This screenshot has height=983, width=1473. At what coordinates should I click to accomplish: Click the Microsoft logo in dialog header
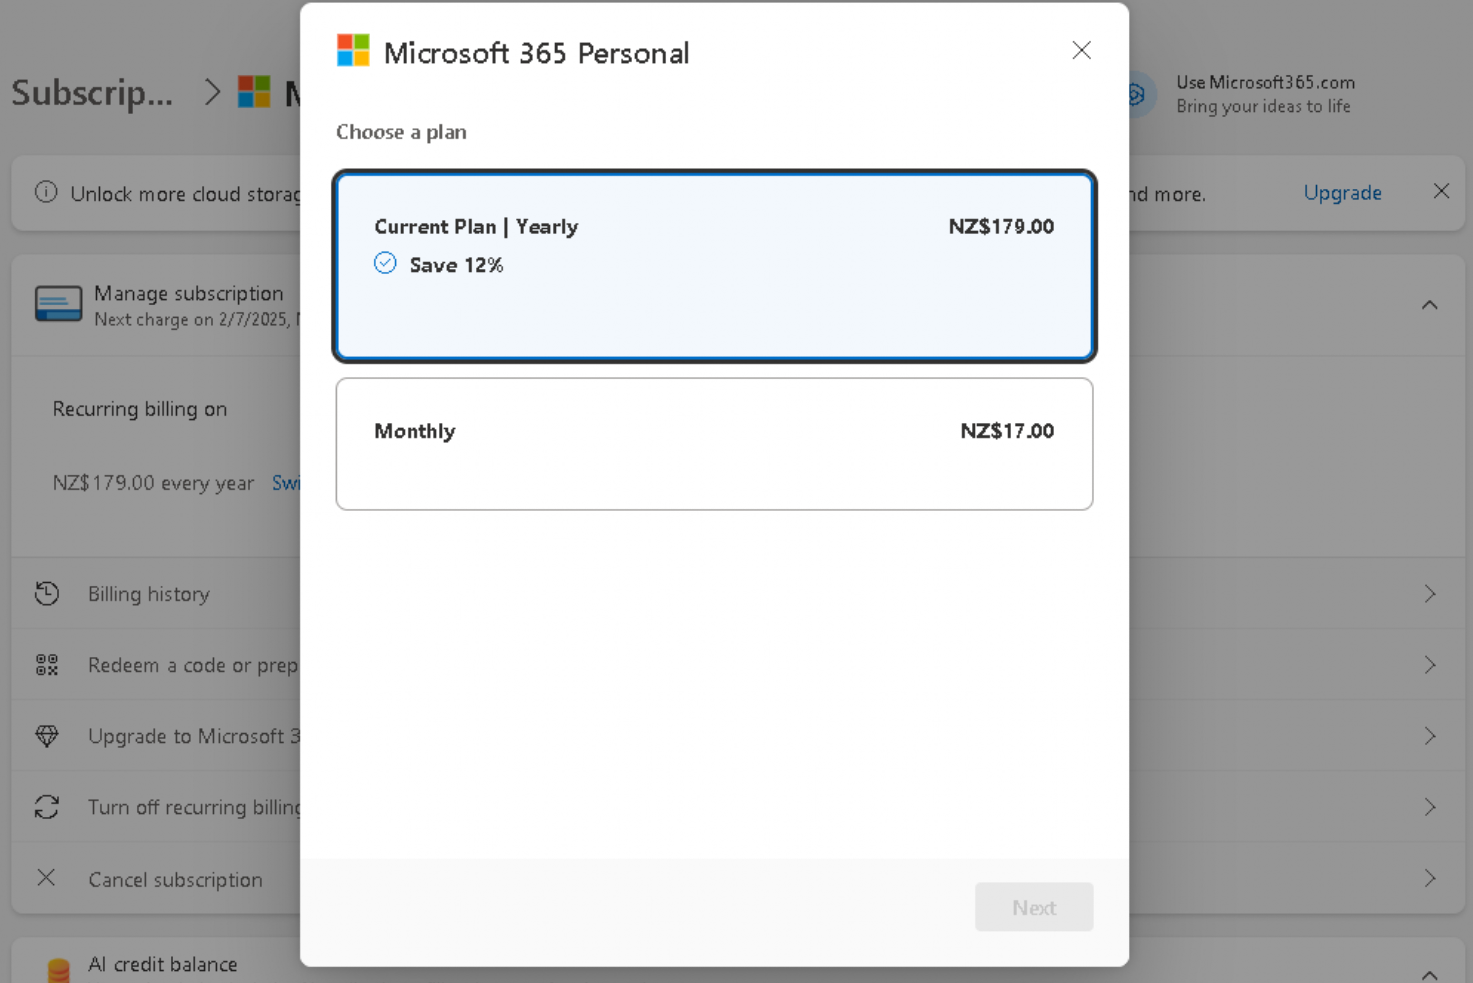pos(353,50)
